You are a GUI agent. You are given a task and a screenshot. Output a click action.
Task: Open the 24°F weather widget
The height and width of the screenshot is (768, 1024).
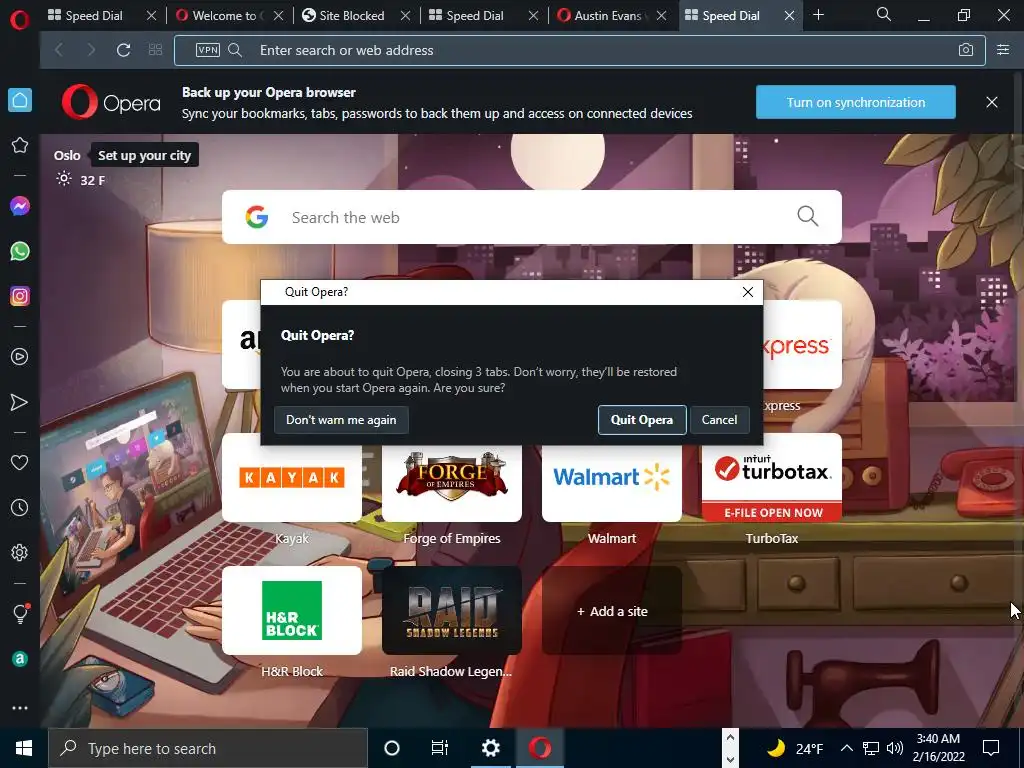click(x=794, y=748)
